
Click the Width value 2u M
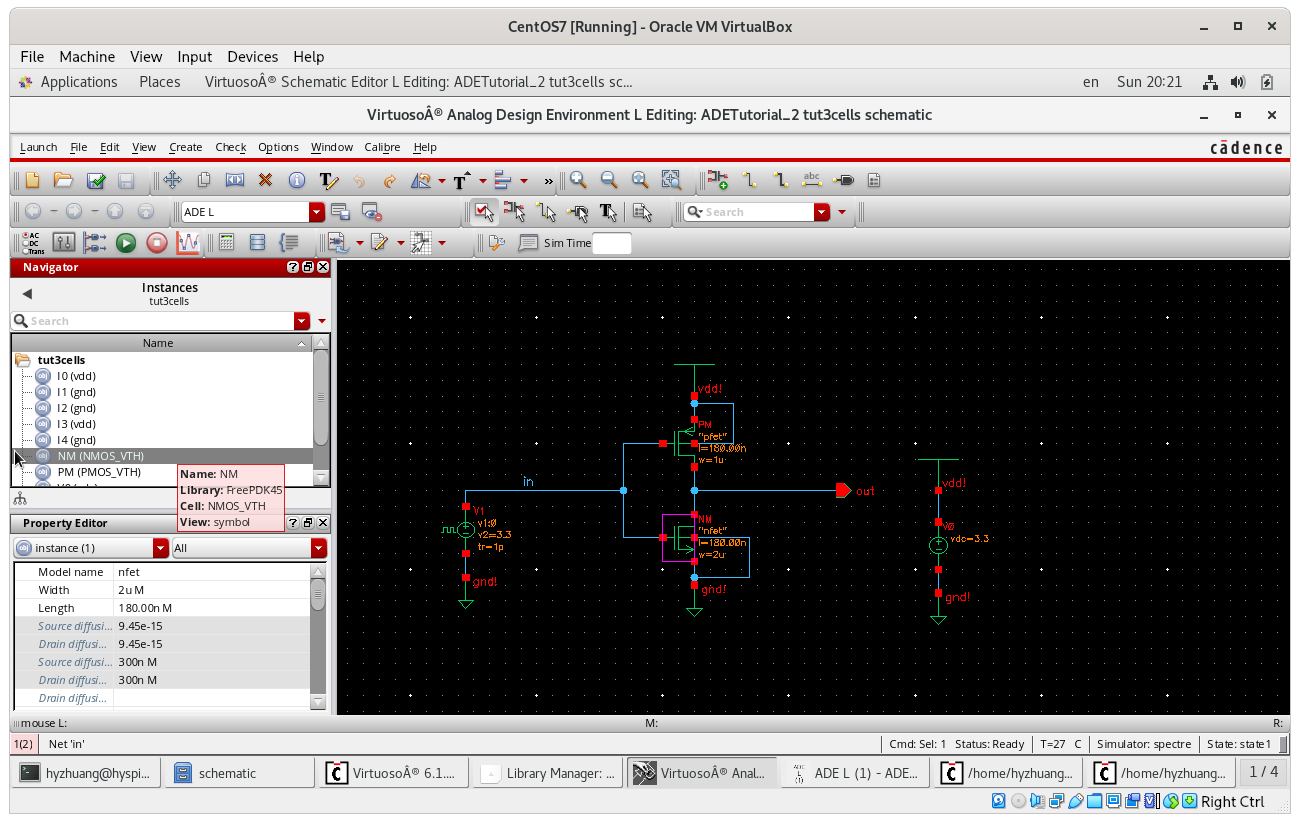point(212,590)
